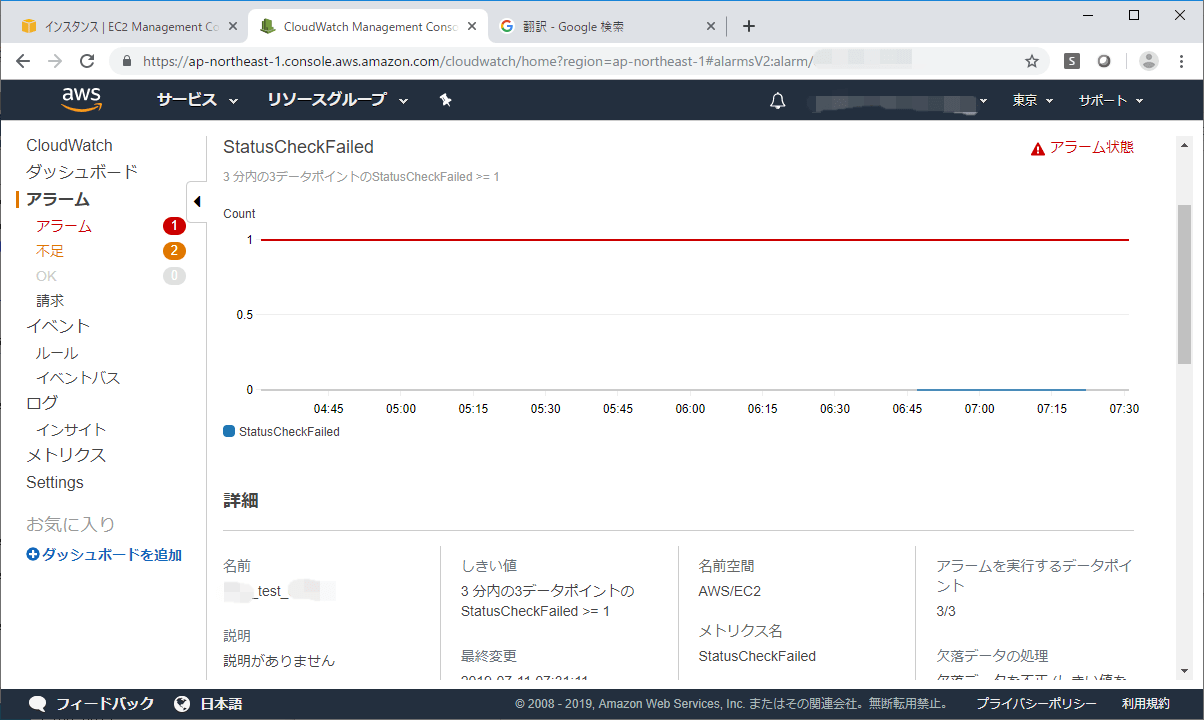Click the S extension icon in Chrome toolbar
Viewport: 1204px width, 720px height.
coord(1072,61)
